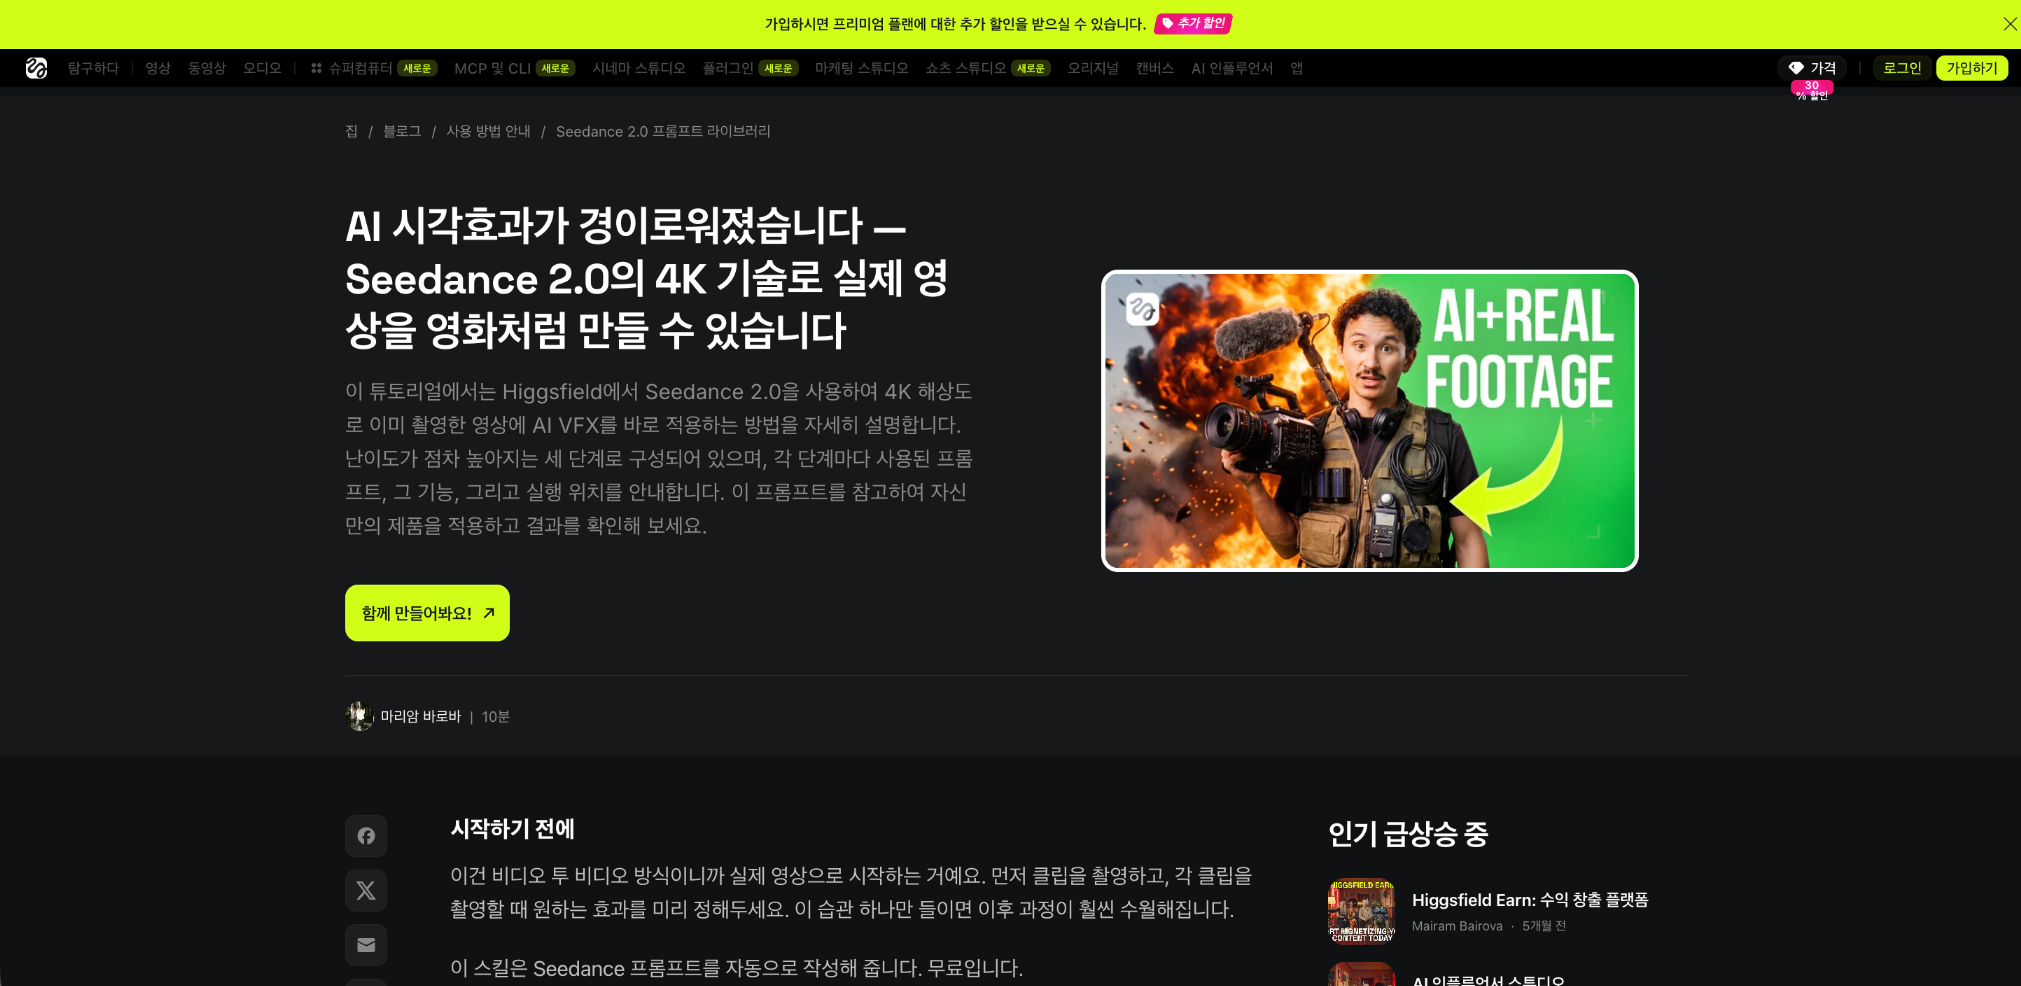This screenshot has height=986, width=2021.
Task: Open the AI 인플루언서 nav item
Action: pyautogui.click(x=1232, y=68)
